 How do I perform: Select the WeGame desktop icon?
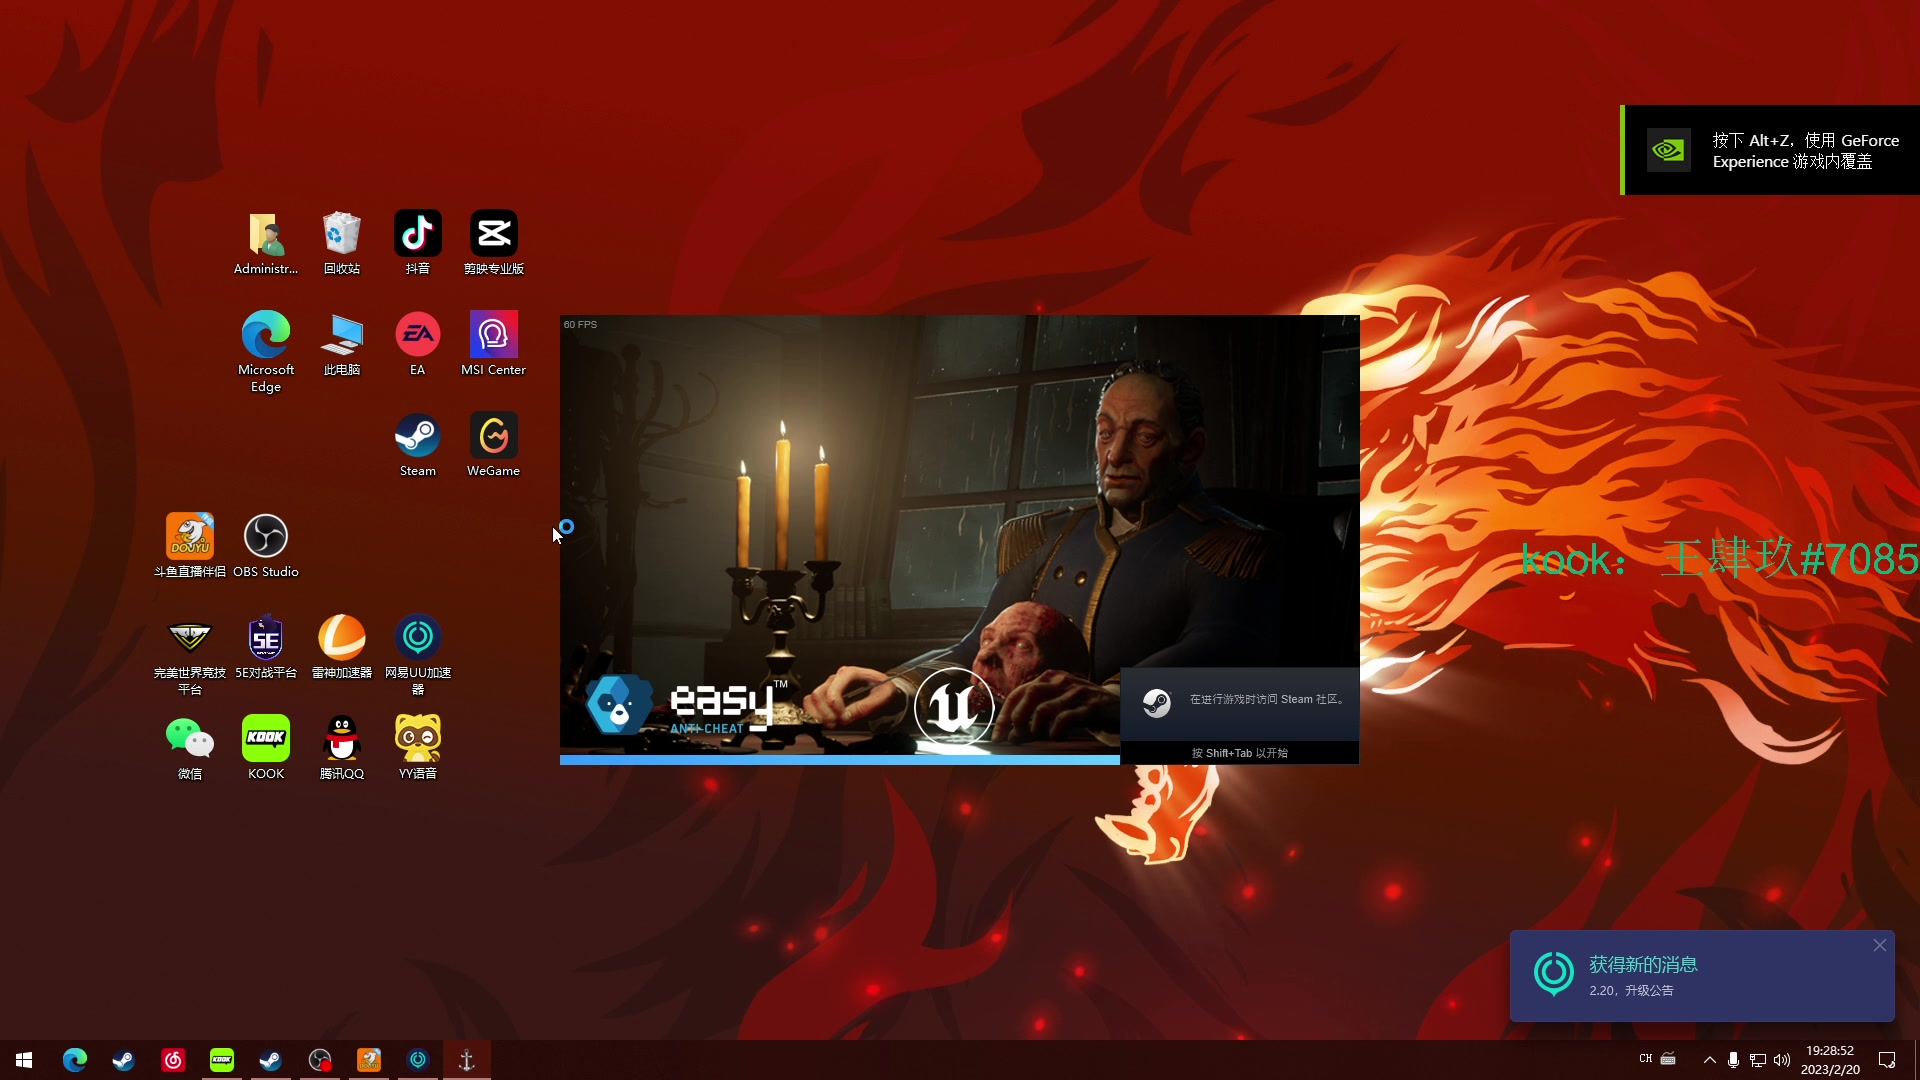pos(494,445)
